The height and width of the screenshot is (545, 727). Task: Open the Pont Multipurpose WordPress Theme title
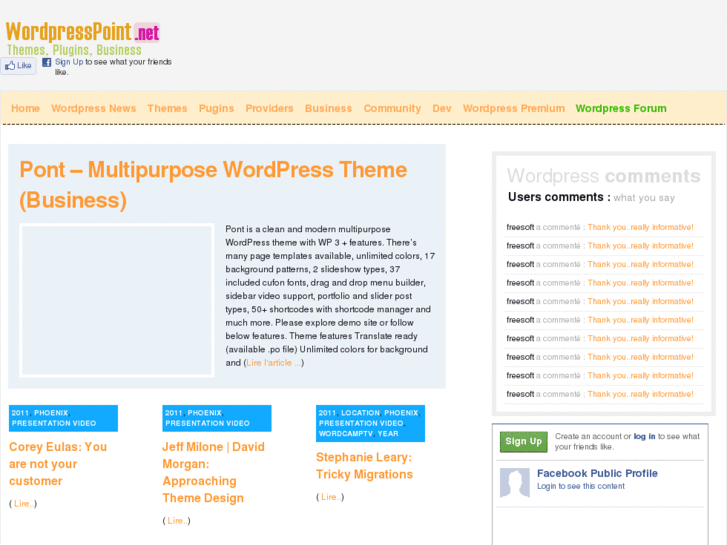(x=213, y=185)
